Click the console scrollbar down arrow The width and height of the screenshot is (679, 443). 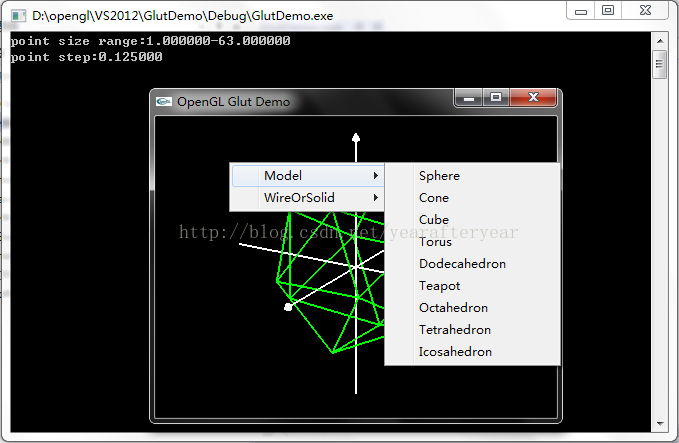[x=660, y=424]
